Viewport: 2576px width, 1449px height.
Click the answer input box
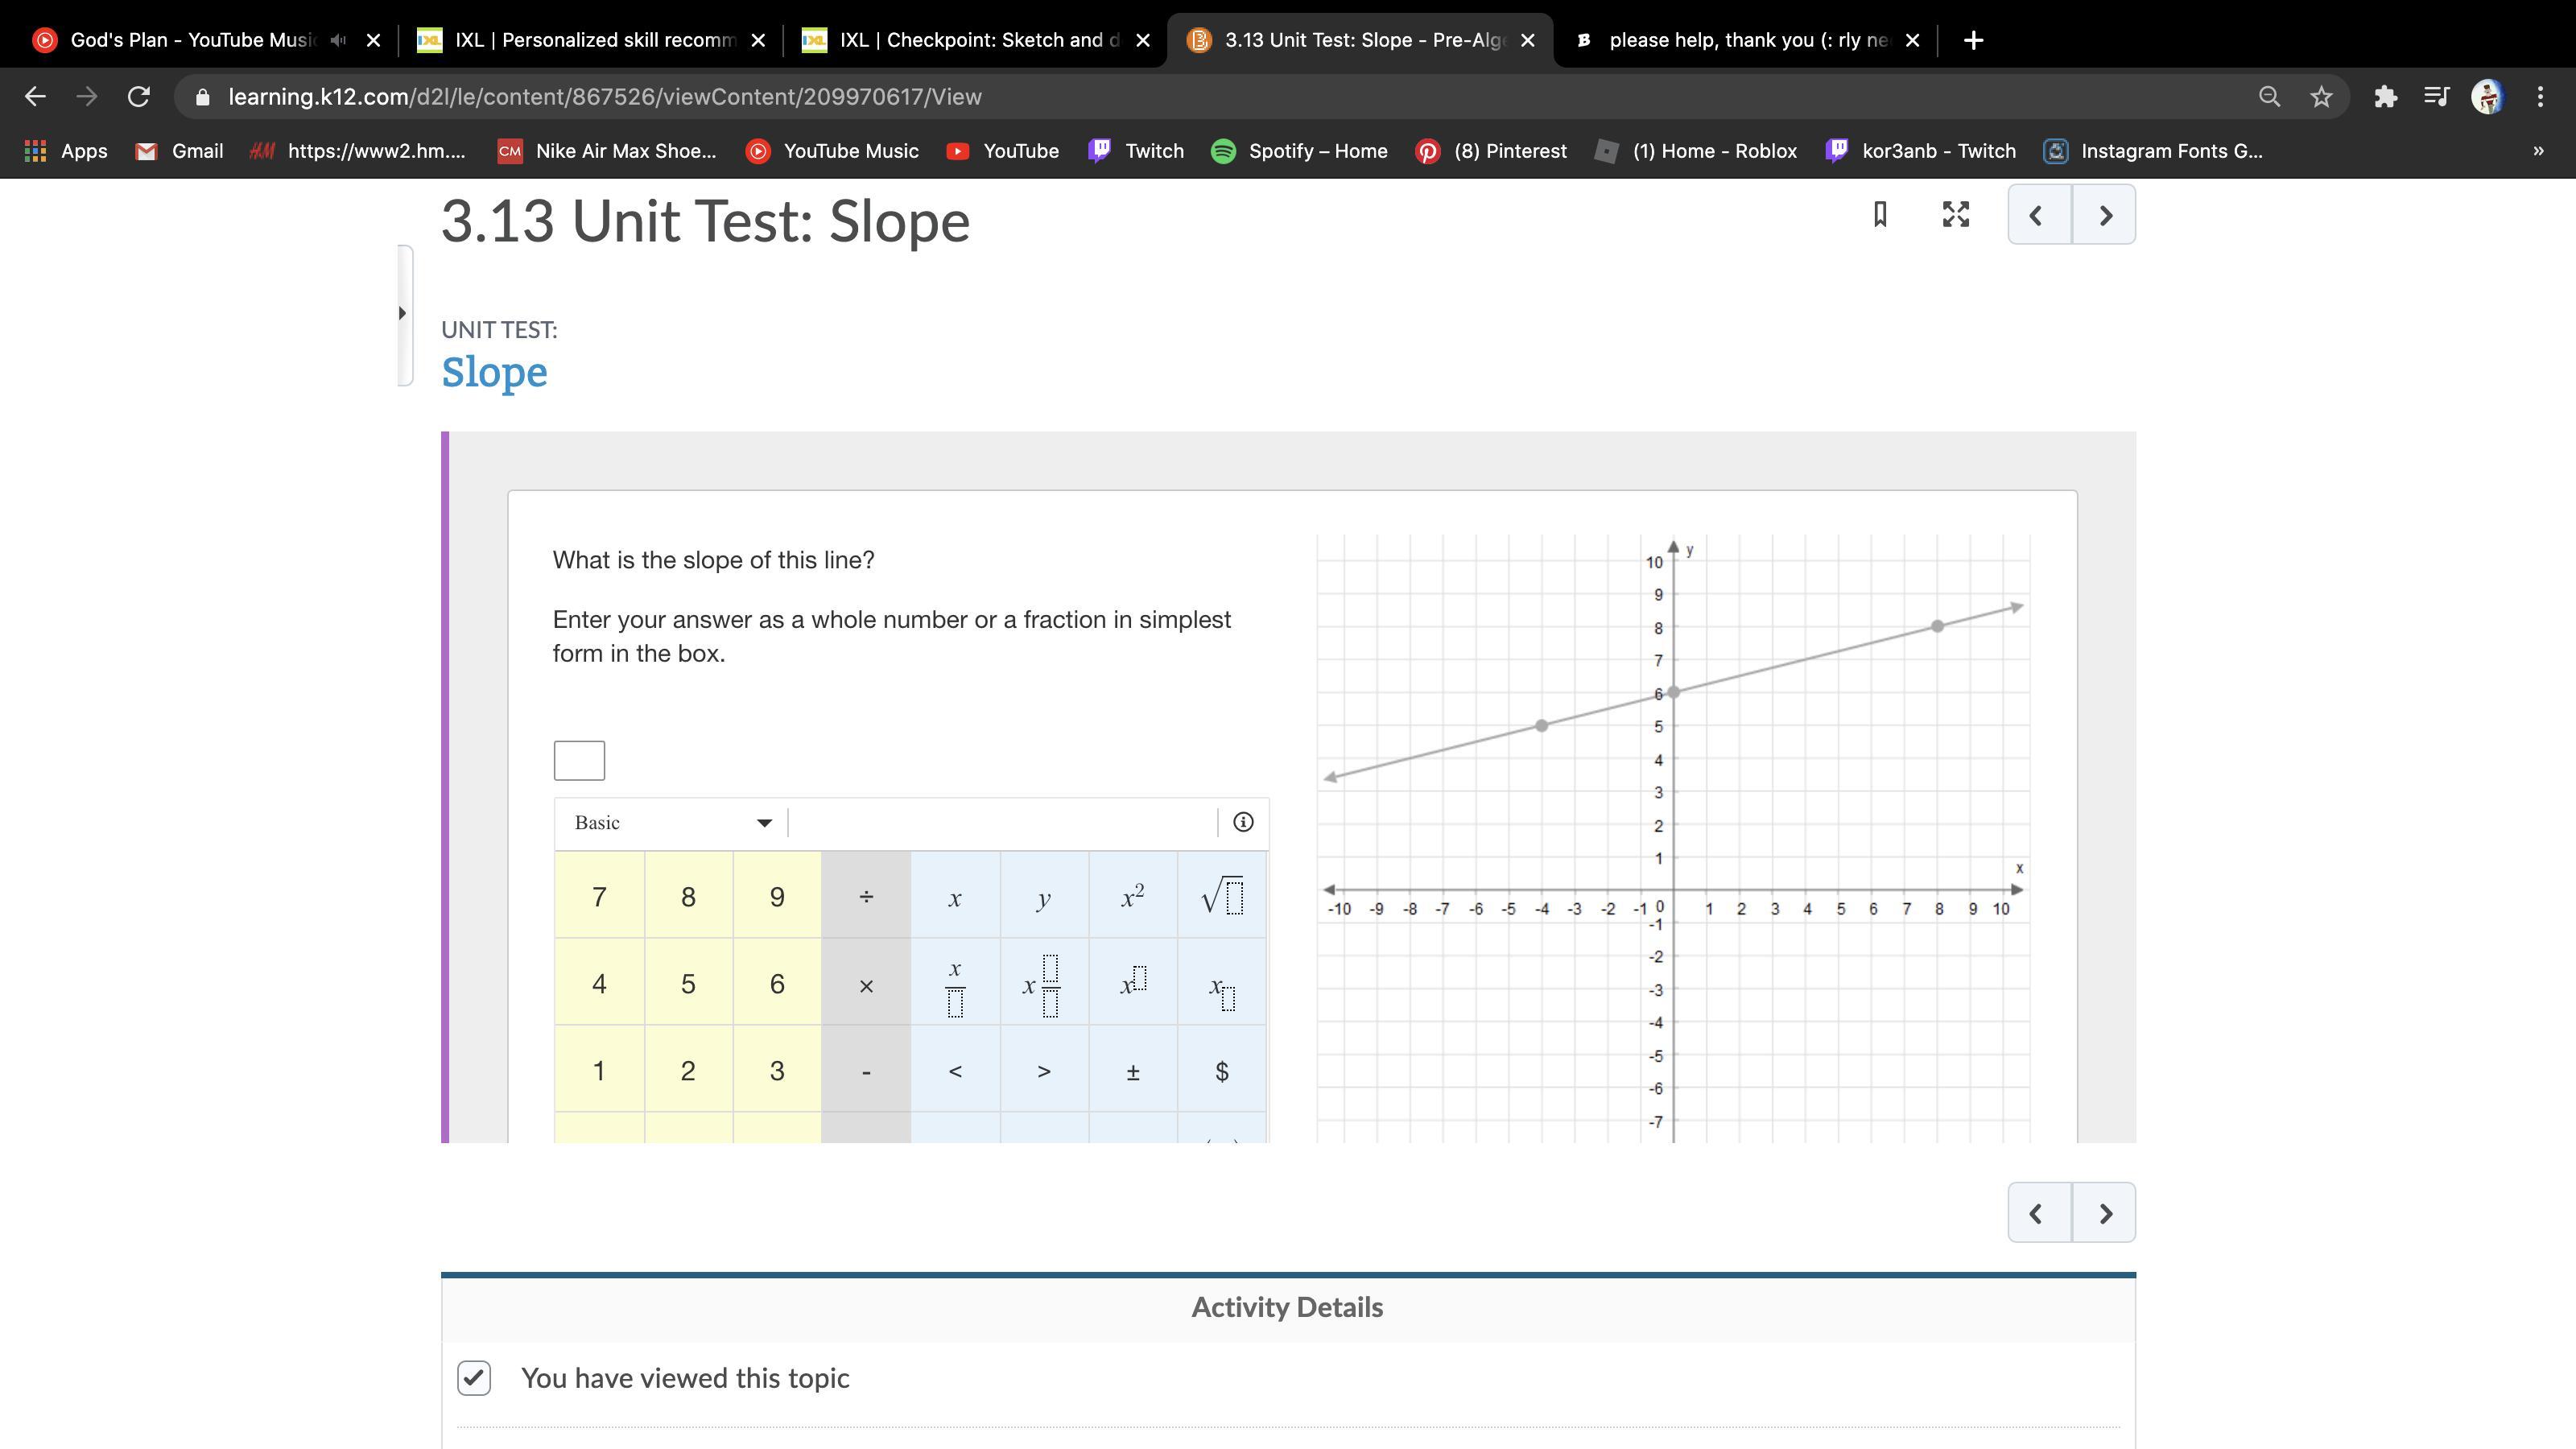(x=579, y=760)
